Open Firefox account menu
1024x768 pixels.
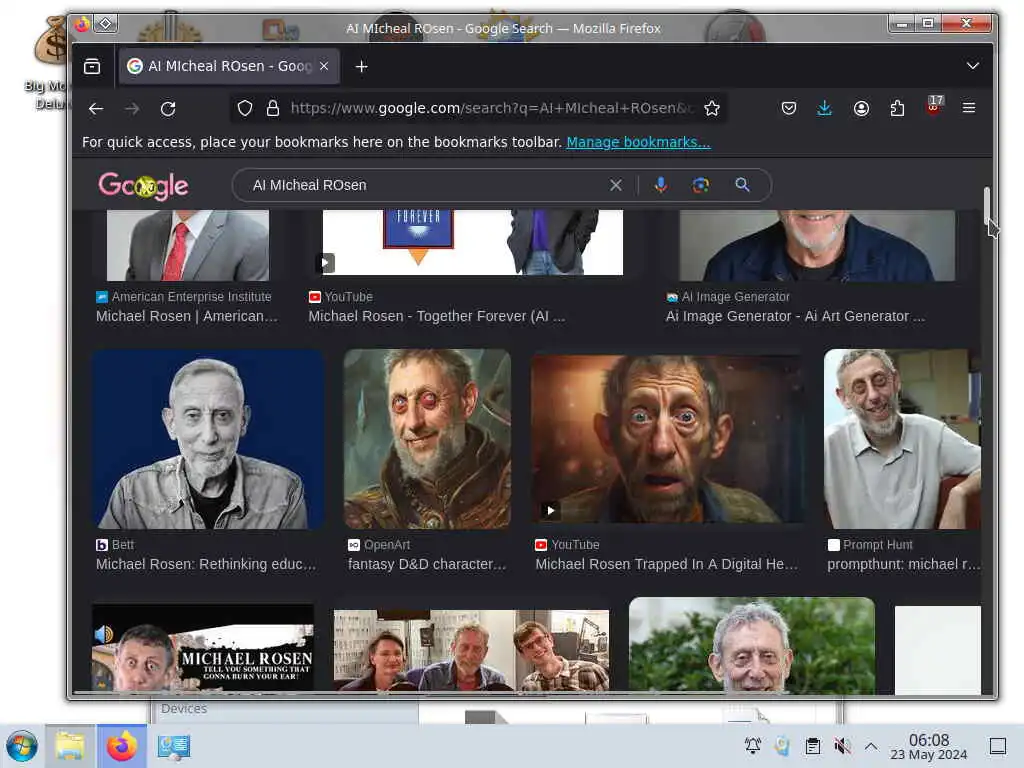tap(861, 108)
